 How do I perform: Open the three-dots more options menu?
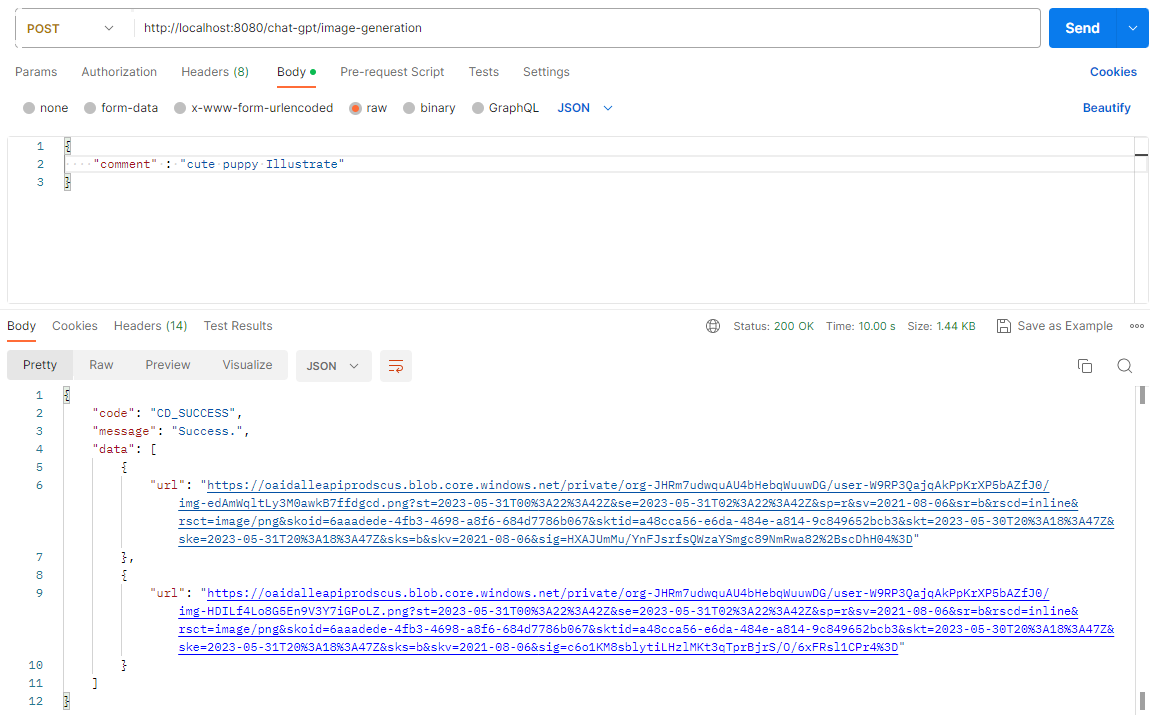pos(1136,326)
